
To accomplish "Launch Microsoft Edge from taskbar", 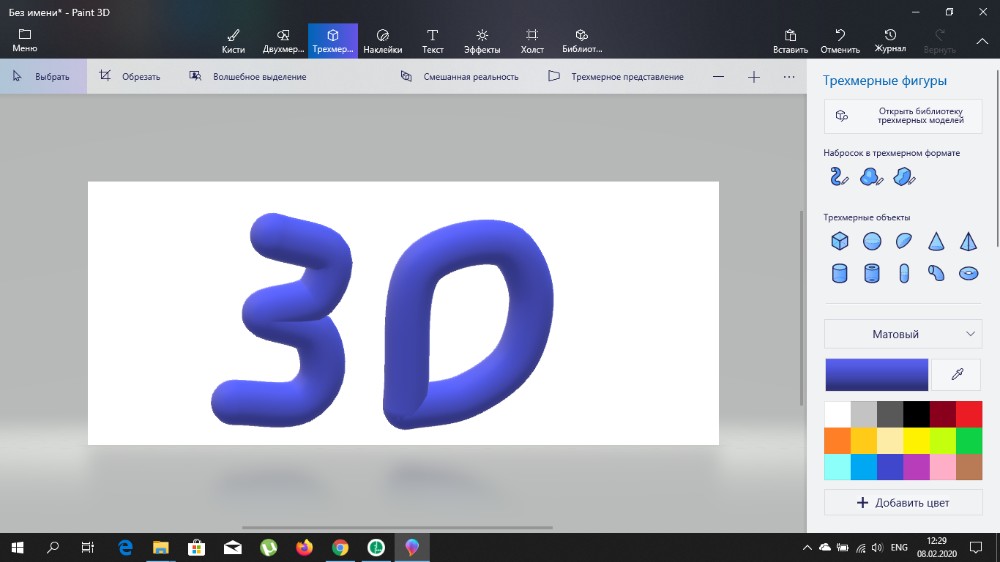I will tap(125, 547).
